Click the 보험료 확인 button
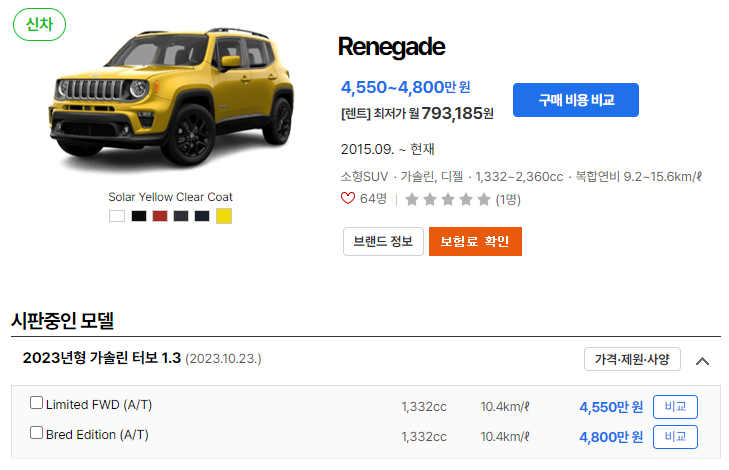 coord(475,241)
